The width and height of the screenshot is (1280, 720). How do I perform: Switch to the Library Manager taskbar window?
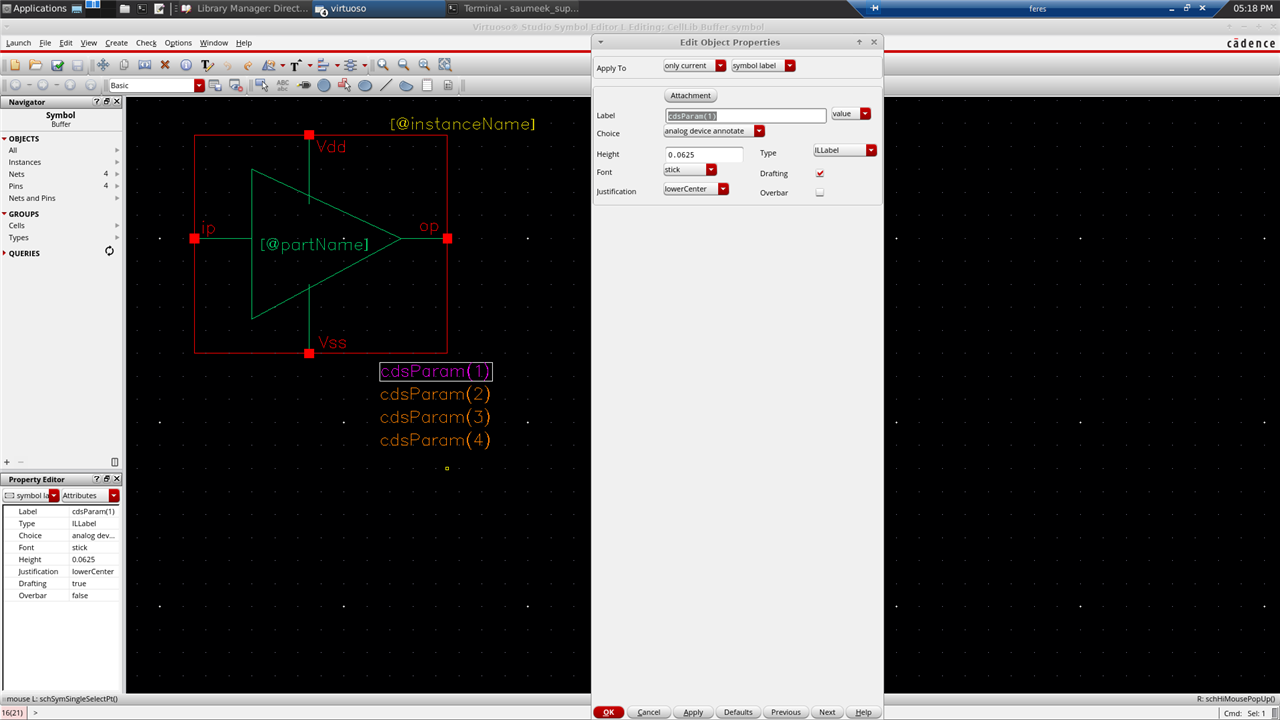pyautogui.click(x=245, y=8)
